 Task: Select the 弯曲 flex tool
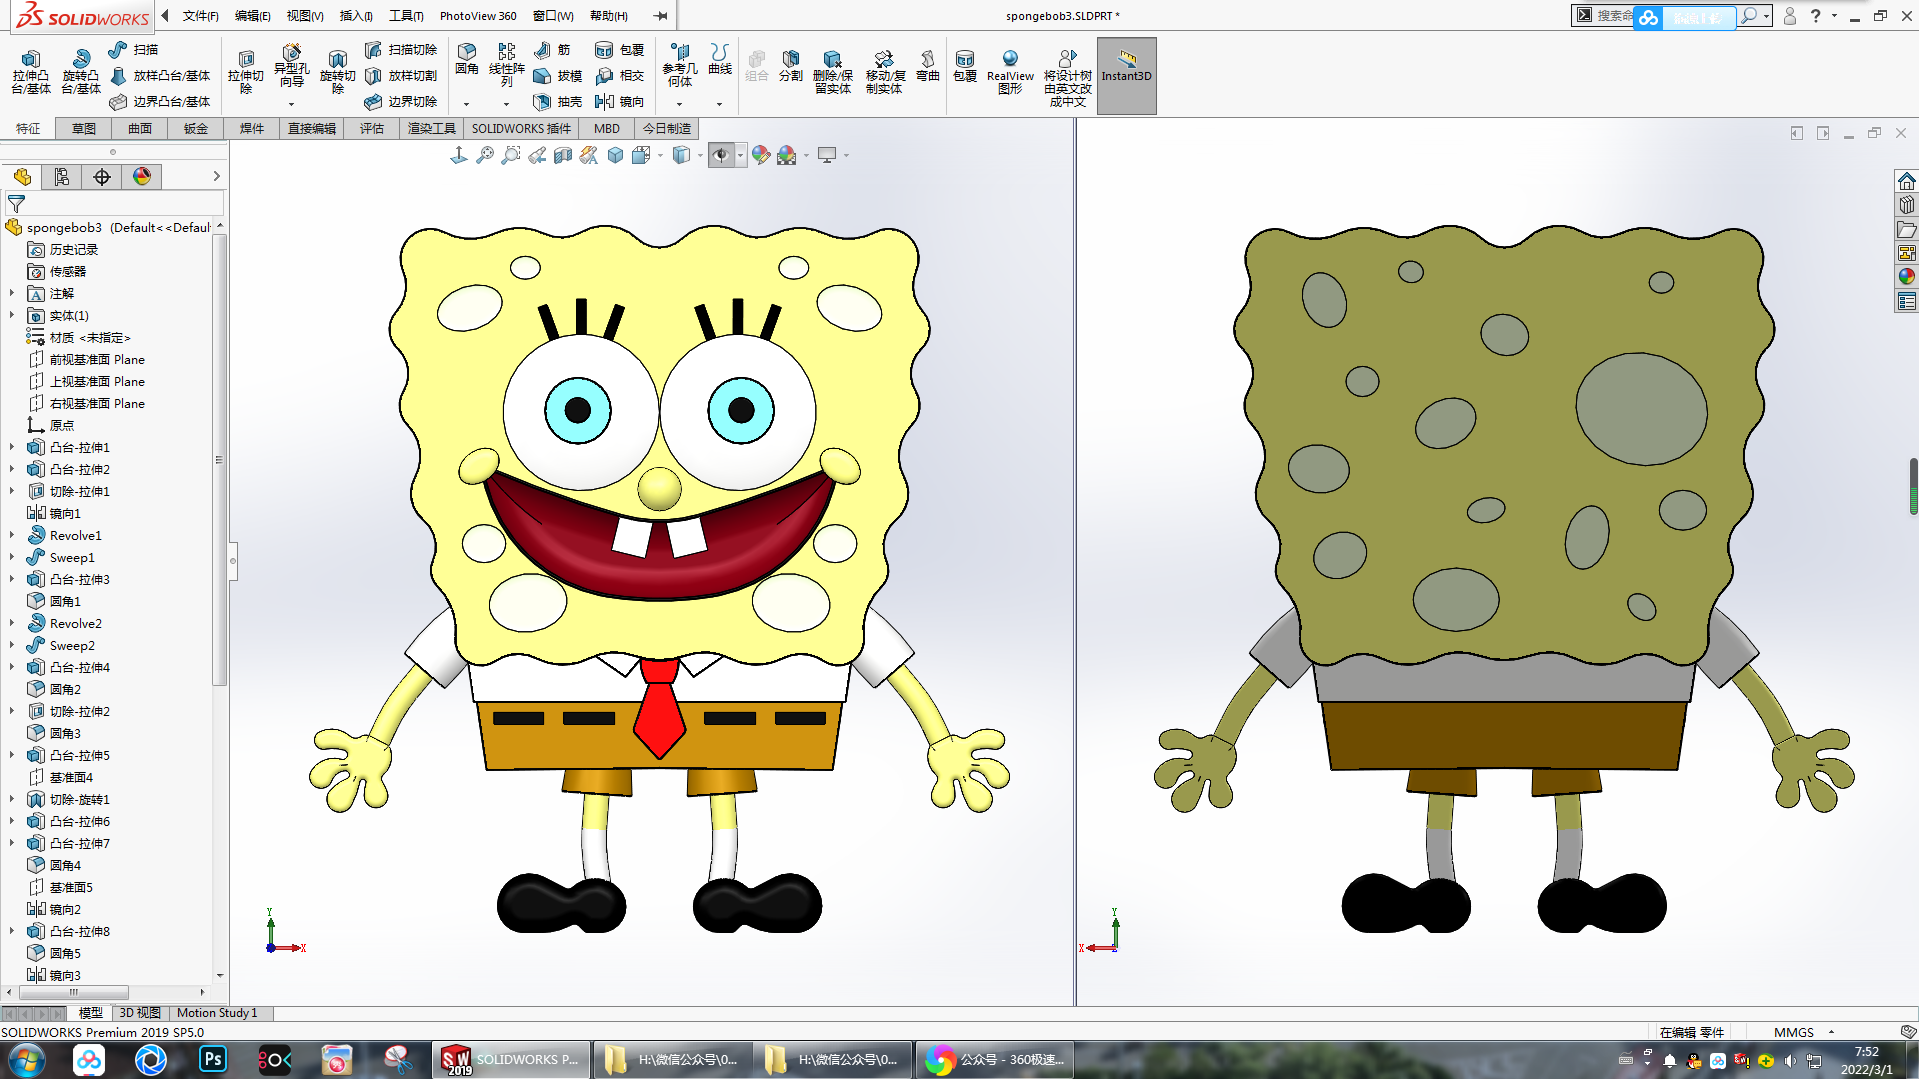click(928, 66)
